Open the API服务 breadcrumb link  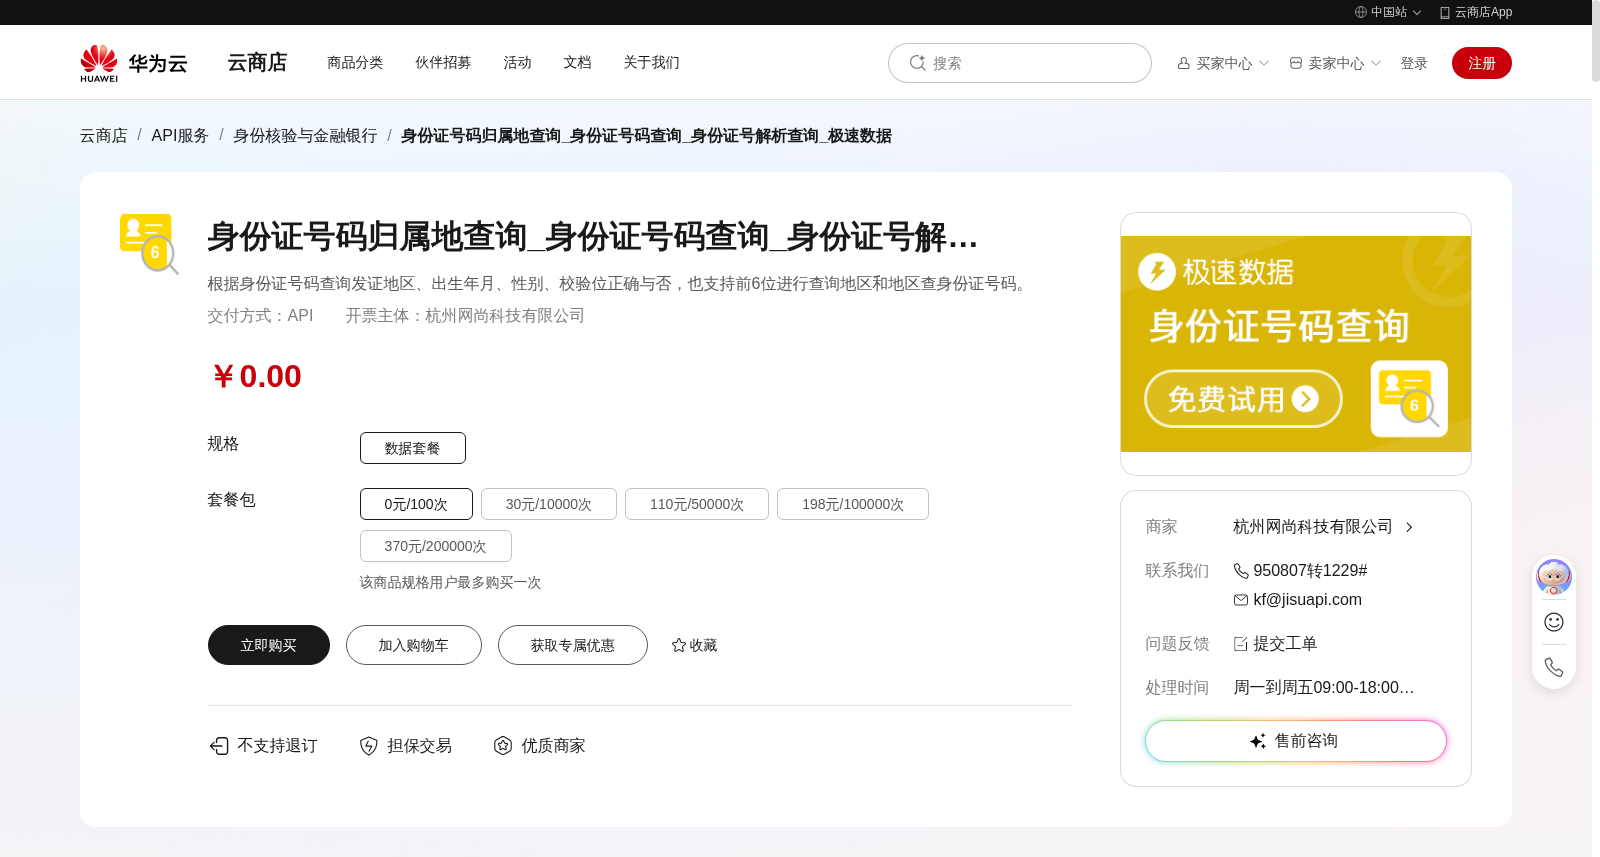180,136
